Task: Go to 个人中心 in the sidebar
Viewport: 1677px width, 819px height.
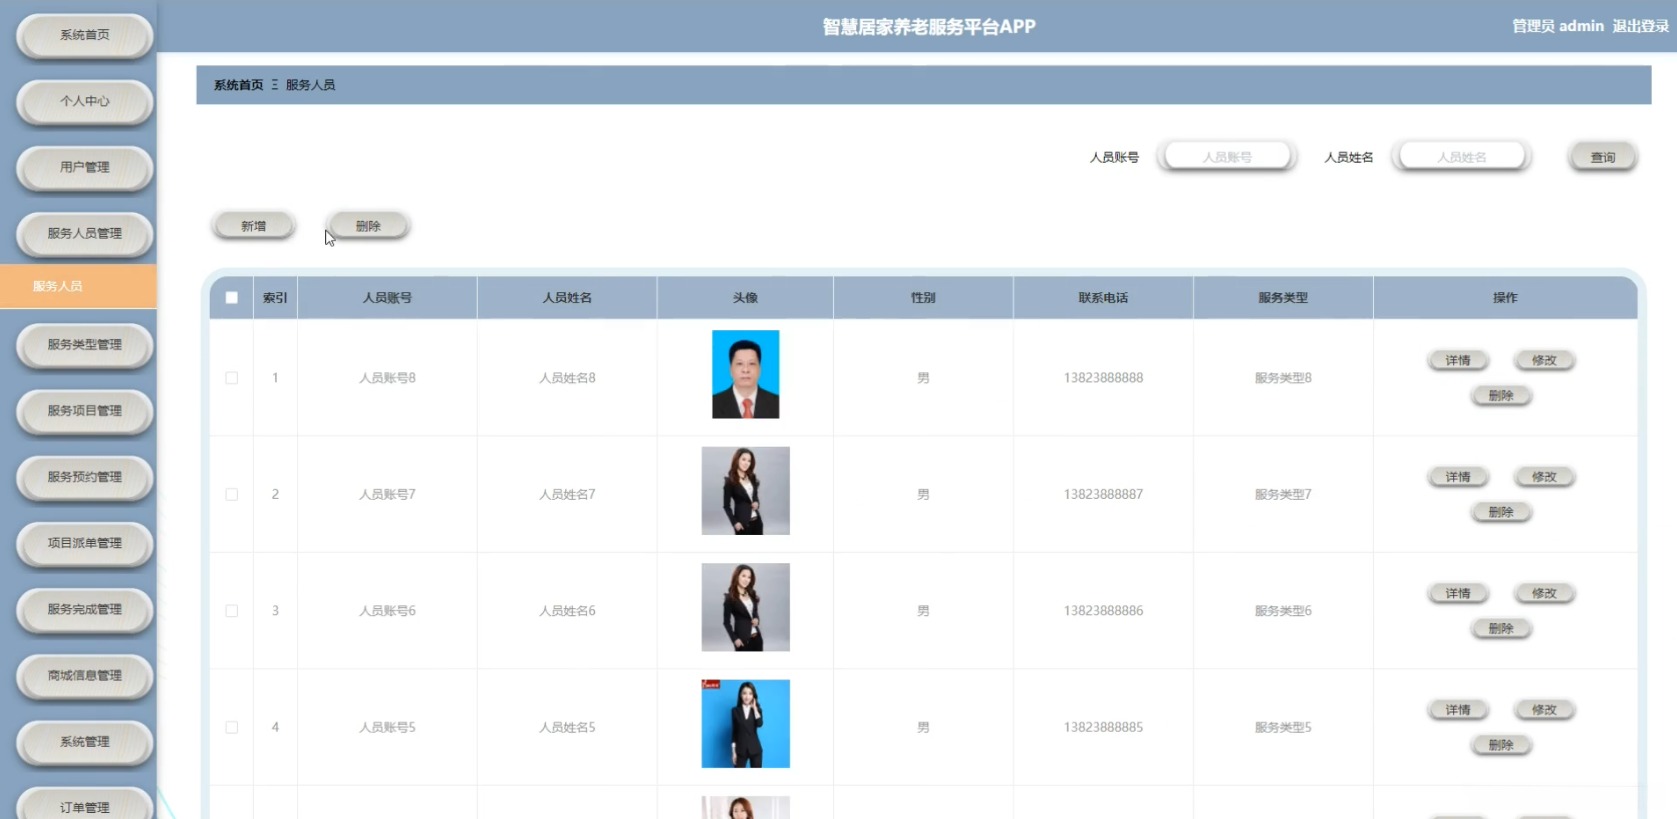Action: 85,101
